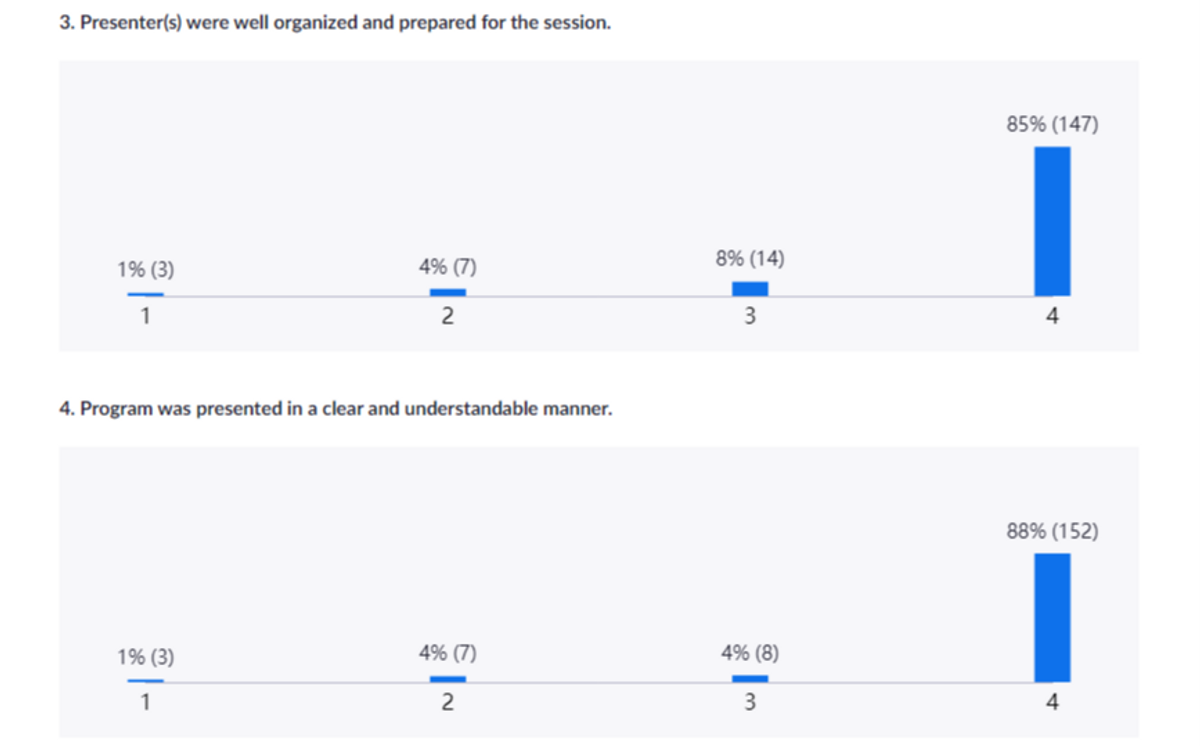Select the 4% (7) label in question 3 chart

tap(448, 268)
